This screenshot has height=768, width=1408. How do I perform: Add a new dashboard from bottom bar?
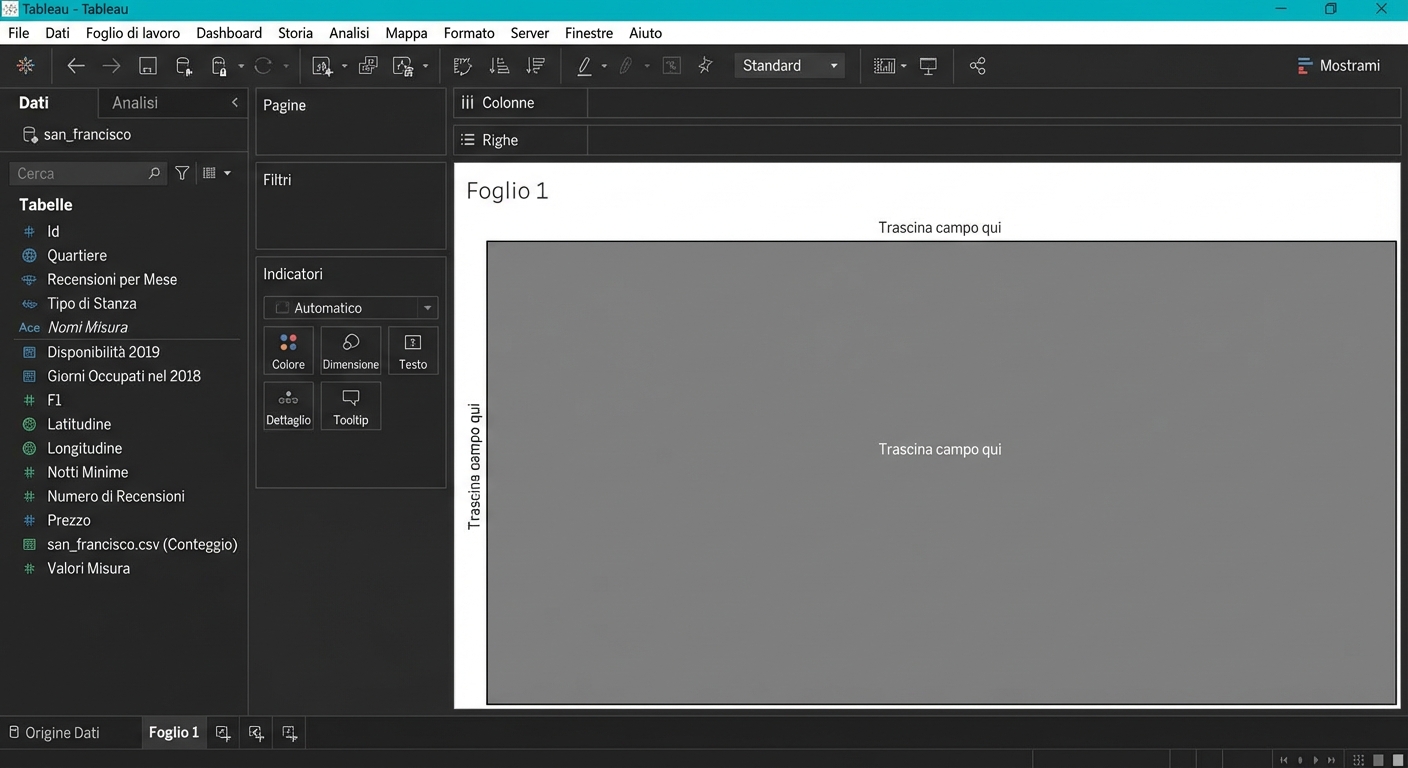256,733
